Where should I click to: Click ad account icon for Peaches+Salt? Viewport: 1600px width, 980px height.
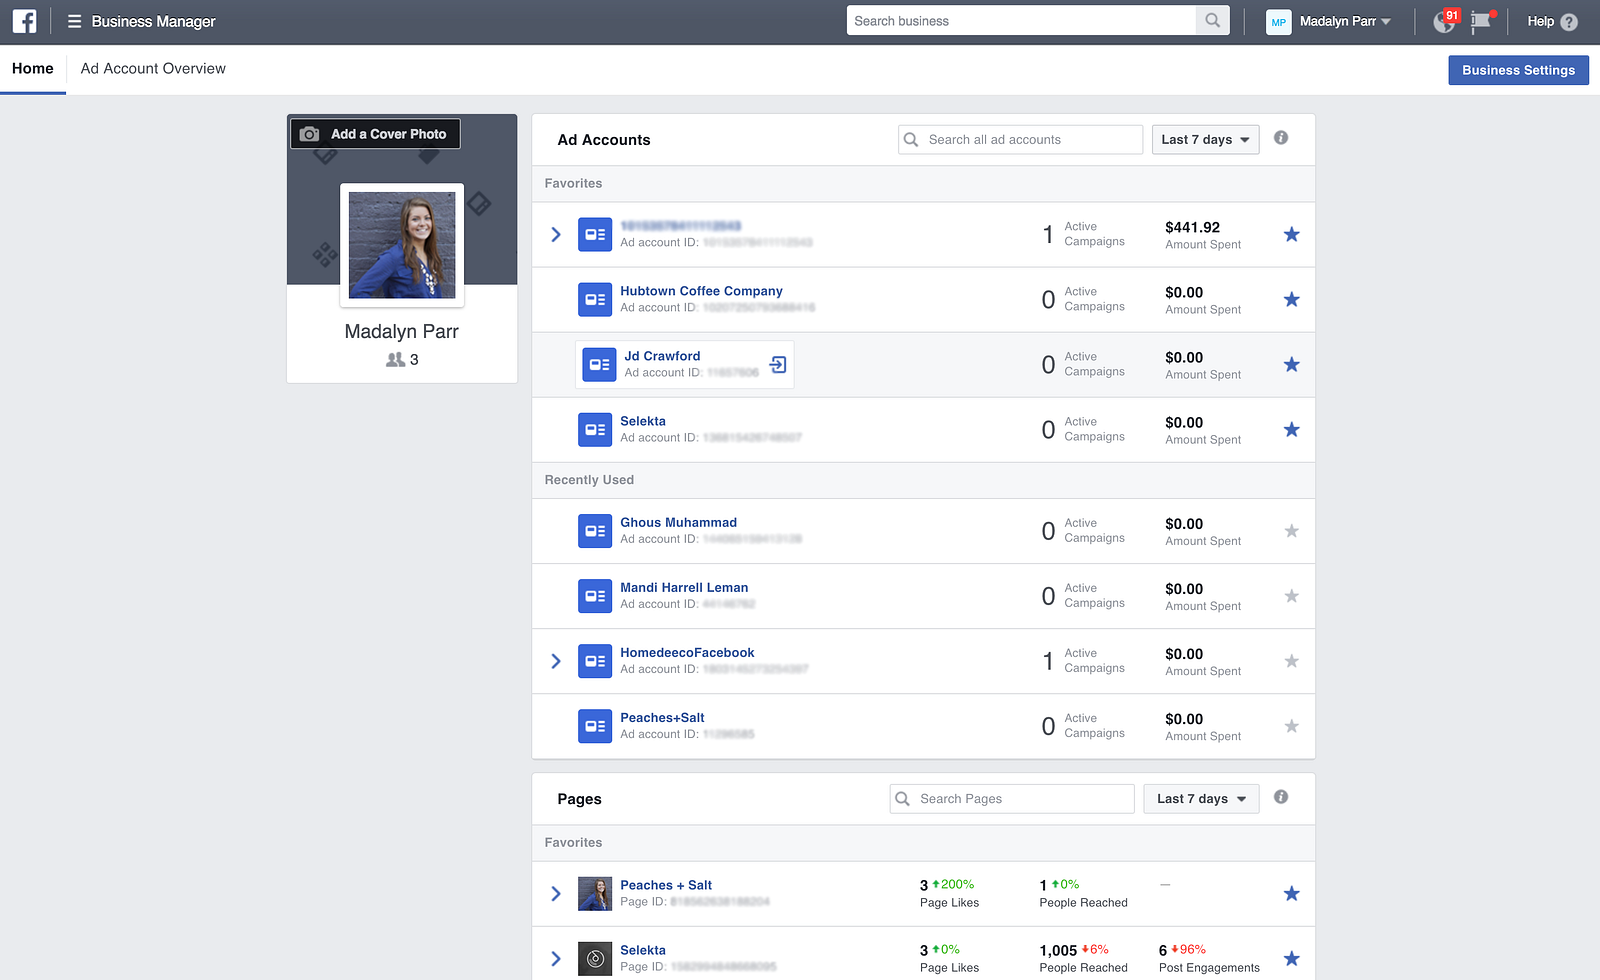(x=595, y=726)
